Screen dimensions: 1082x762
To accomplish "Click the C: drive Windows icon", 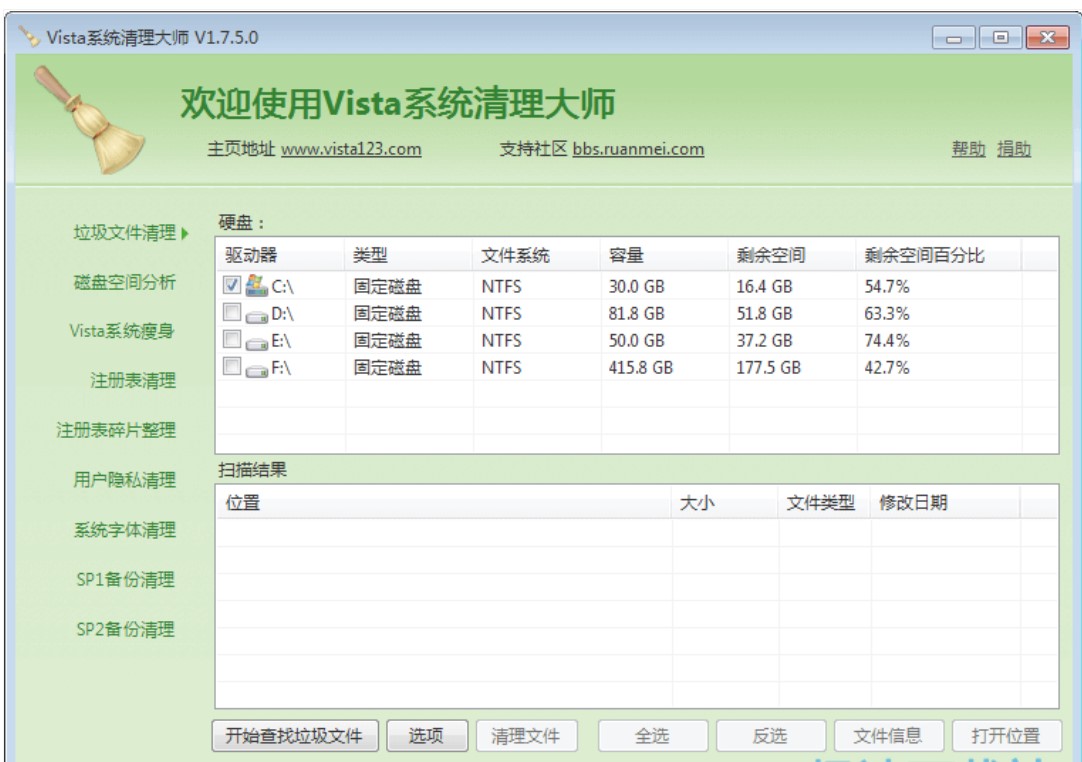I will [x=257, y=286].
